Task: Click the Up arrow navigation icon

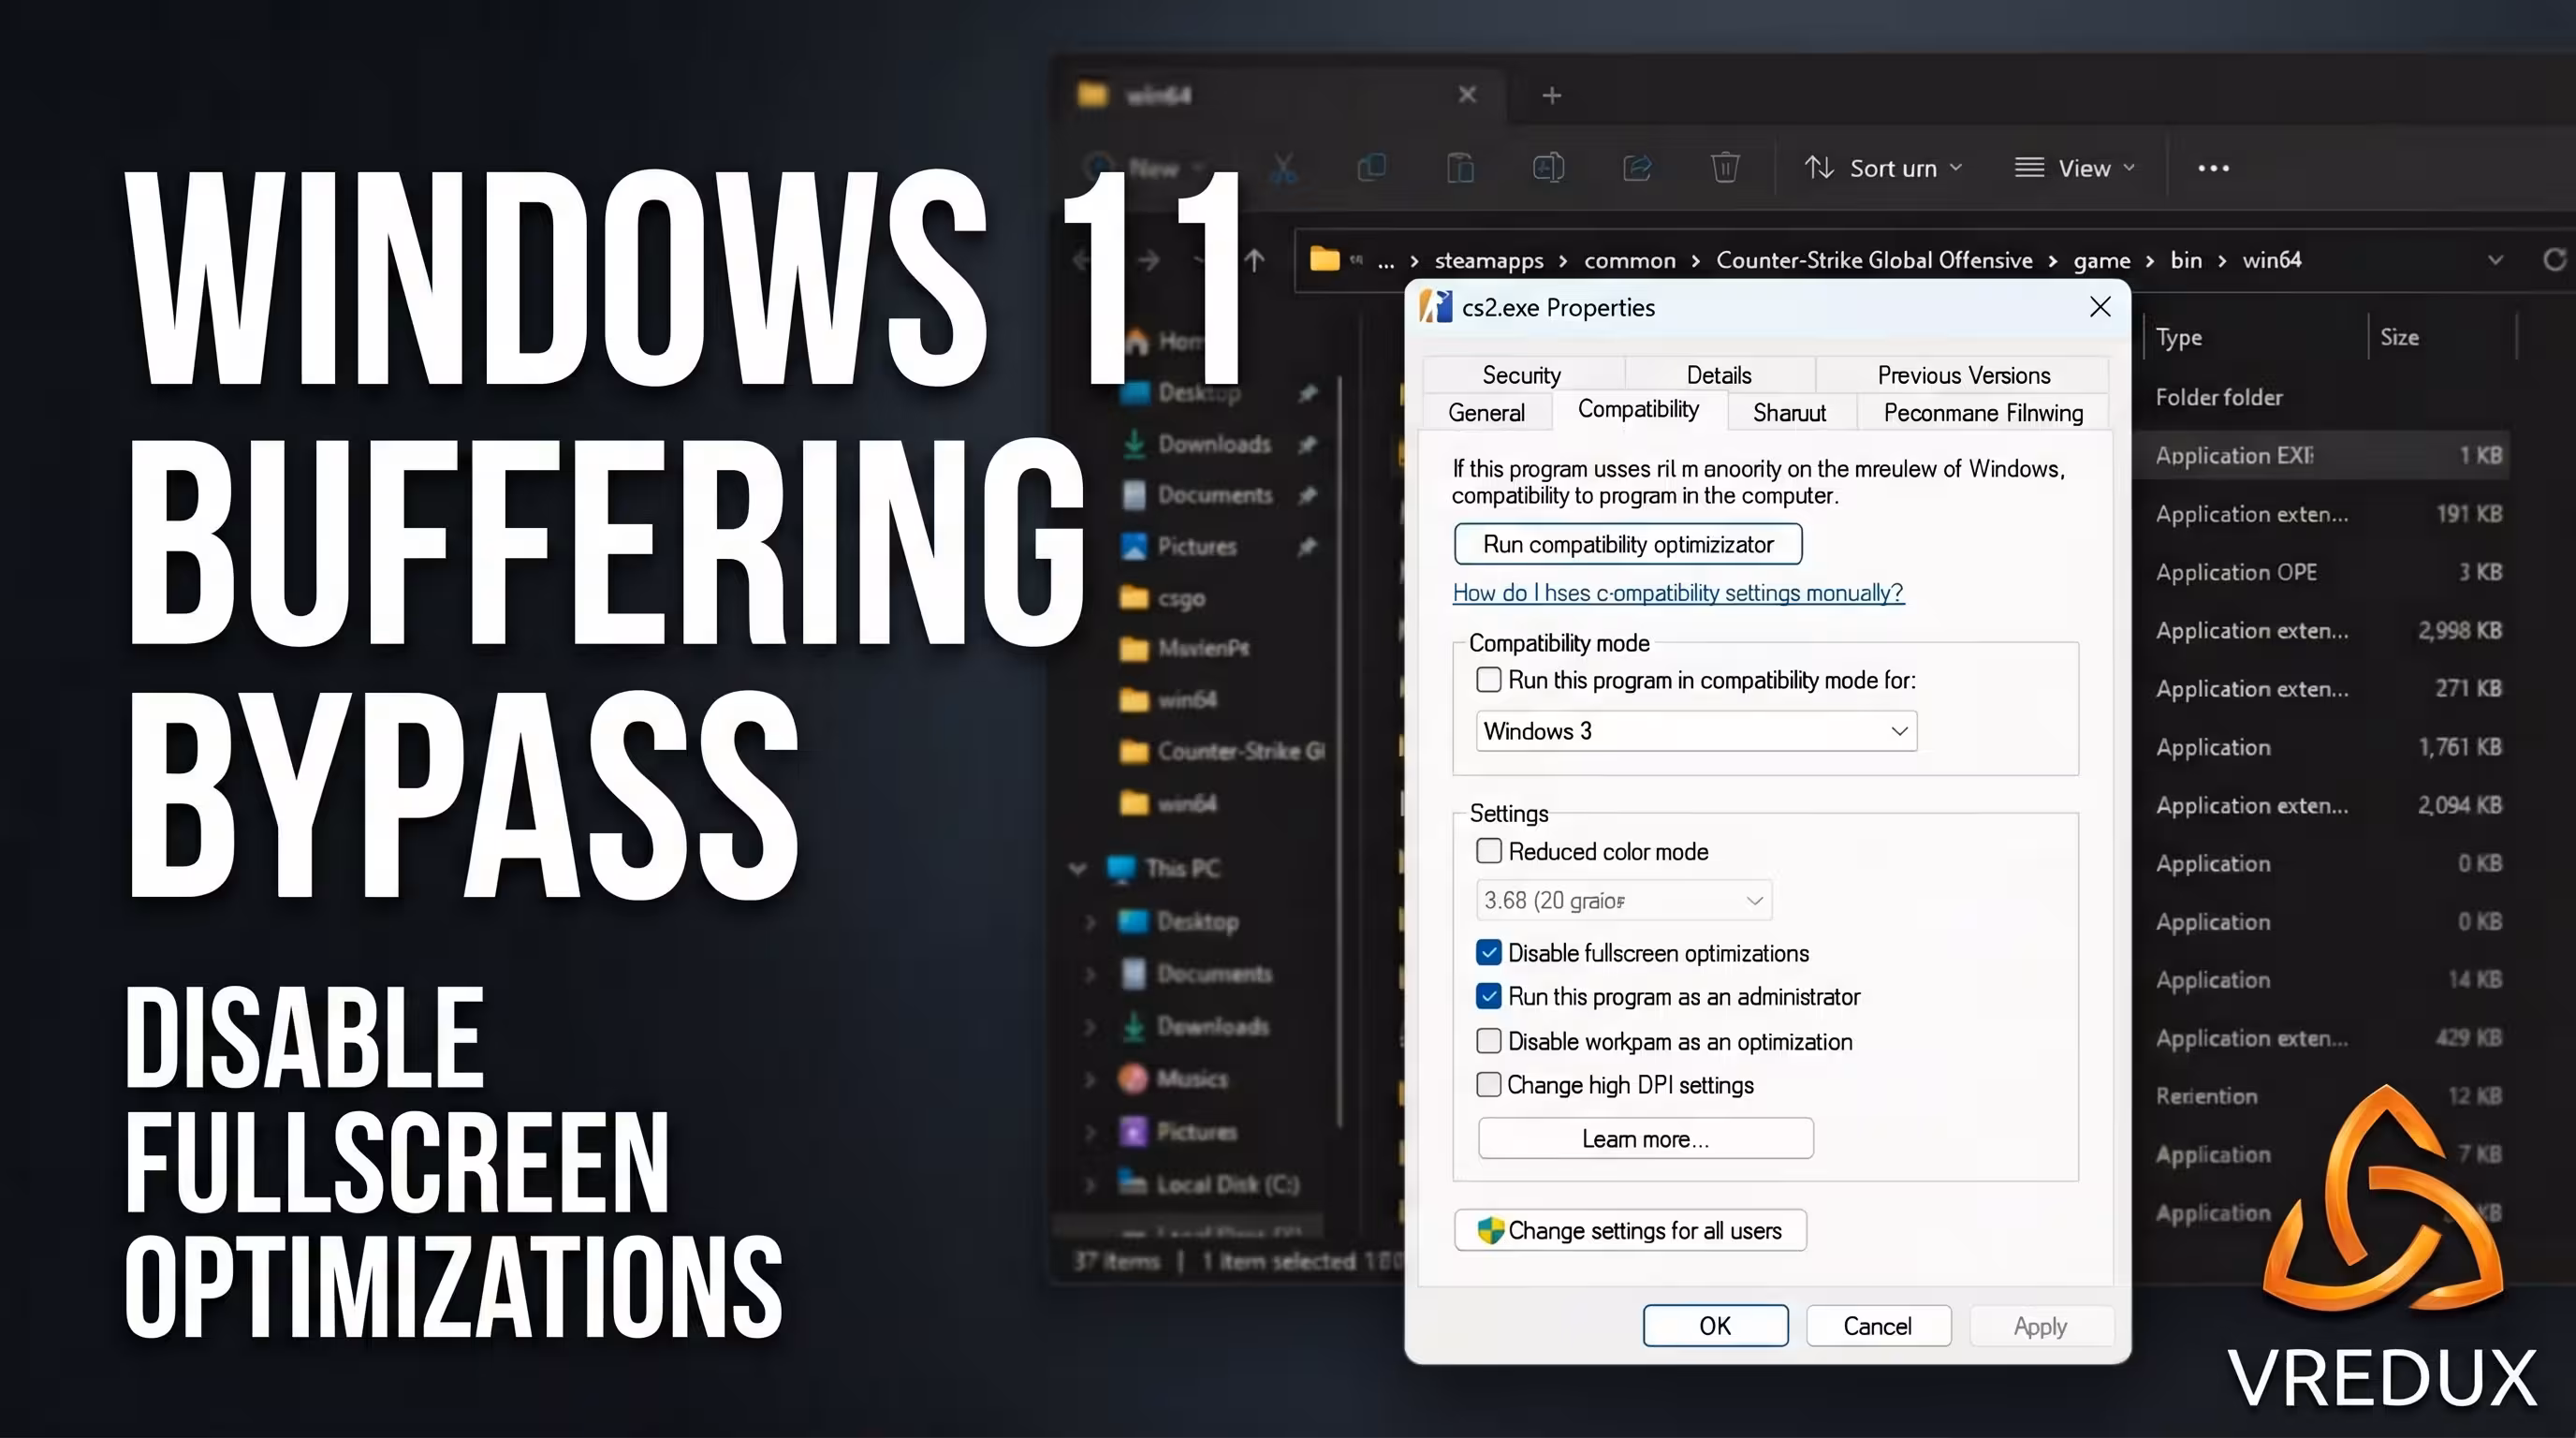Action: click(1254, 260)
